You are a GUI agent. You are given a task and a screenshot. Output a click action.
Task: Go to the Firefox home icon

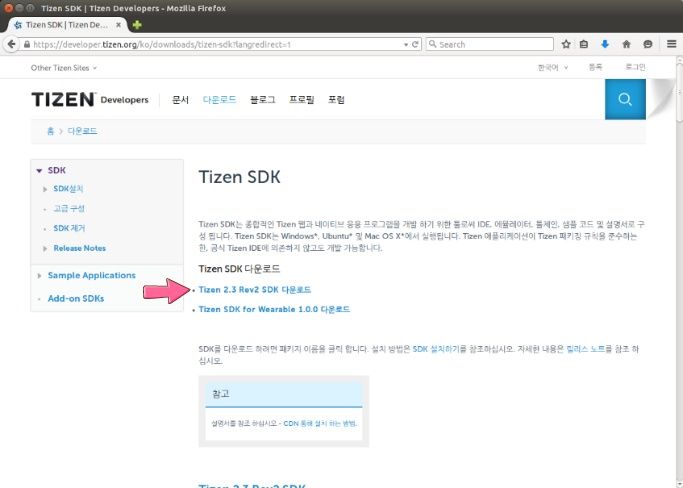(626, 44)
